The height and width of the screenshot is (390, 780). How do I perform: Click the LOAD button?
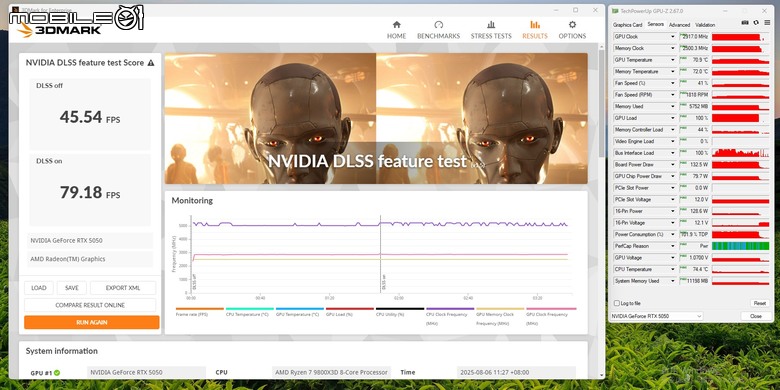pos(39,288)
